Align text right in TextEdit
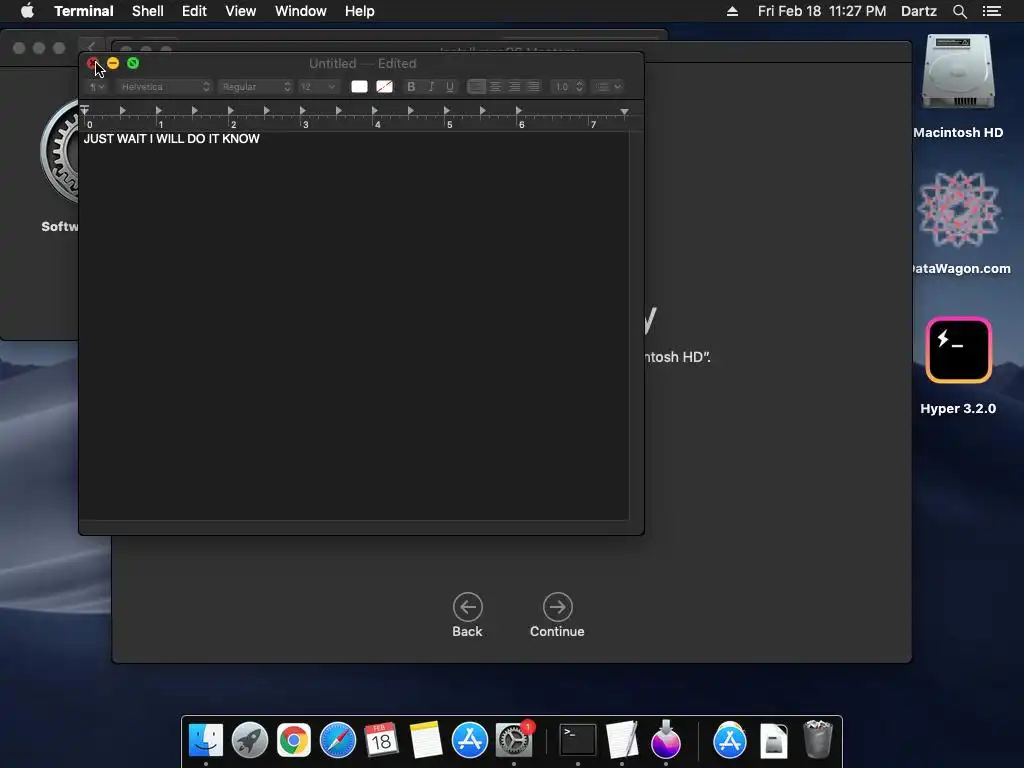This screenshot has height=768, width=1024. tap(515, 86)
